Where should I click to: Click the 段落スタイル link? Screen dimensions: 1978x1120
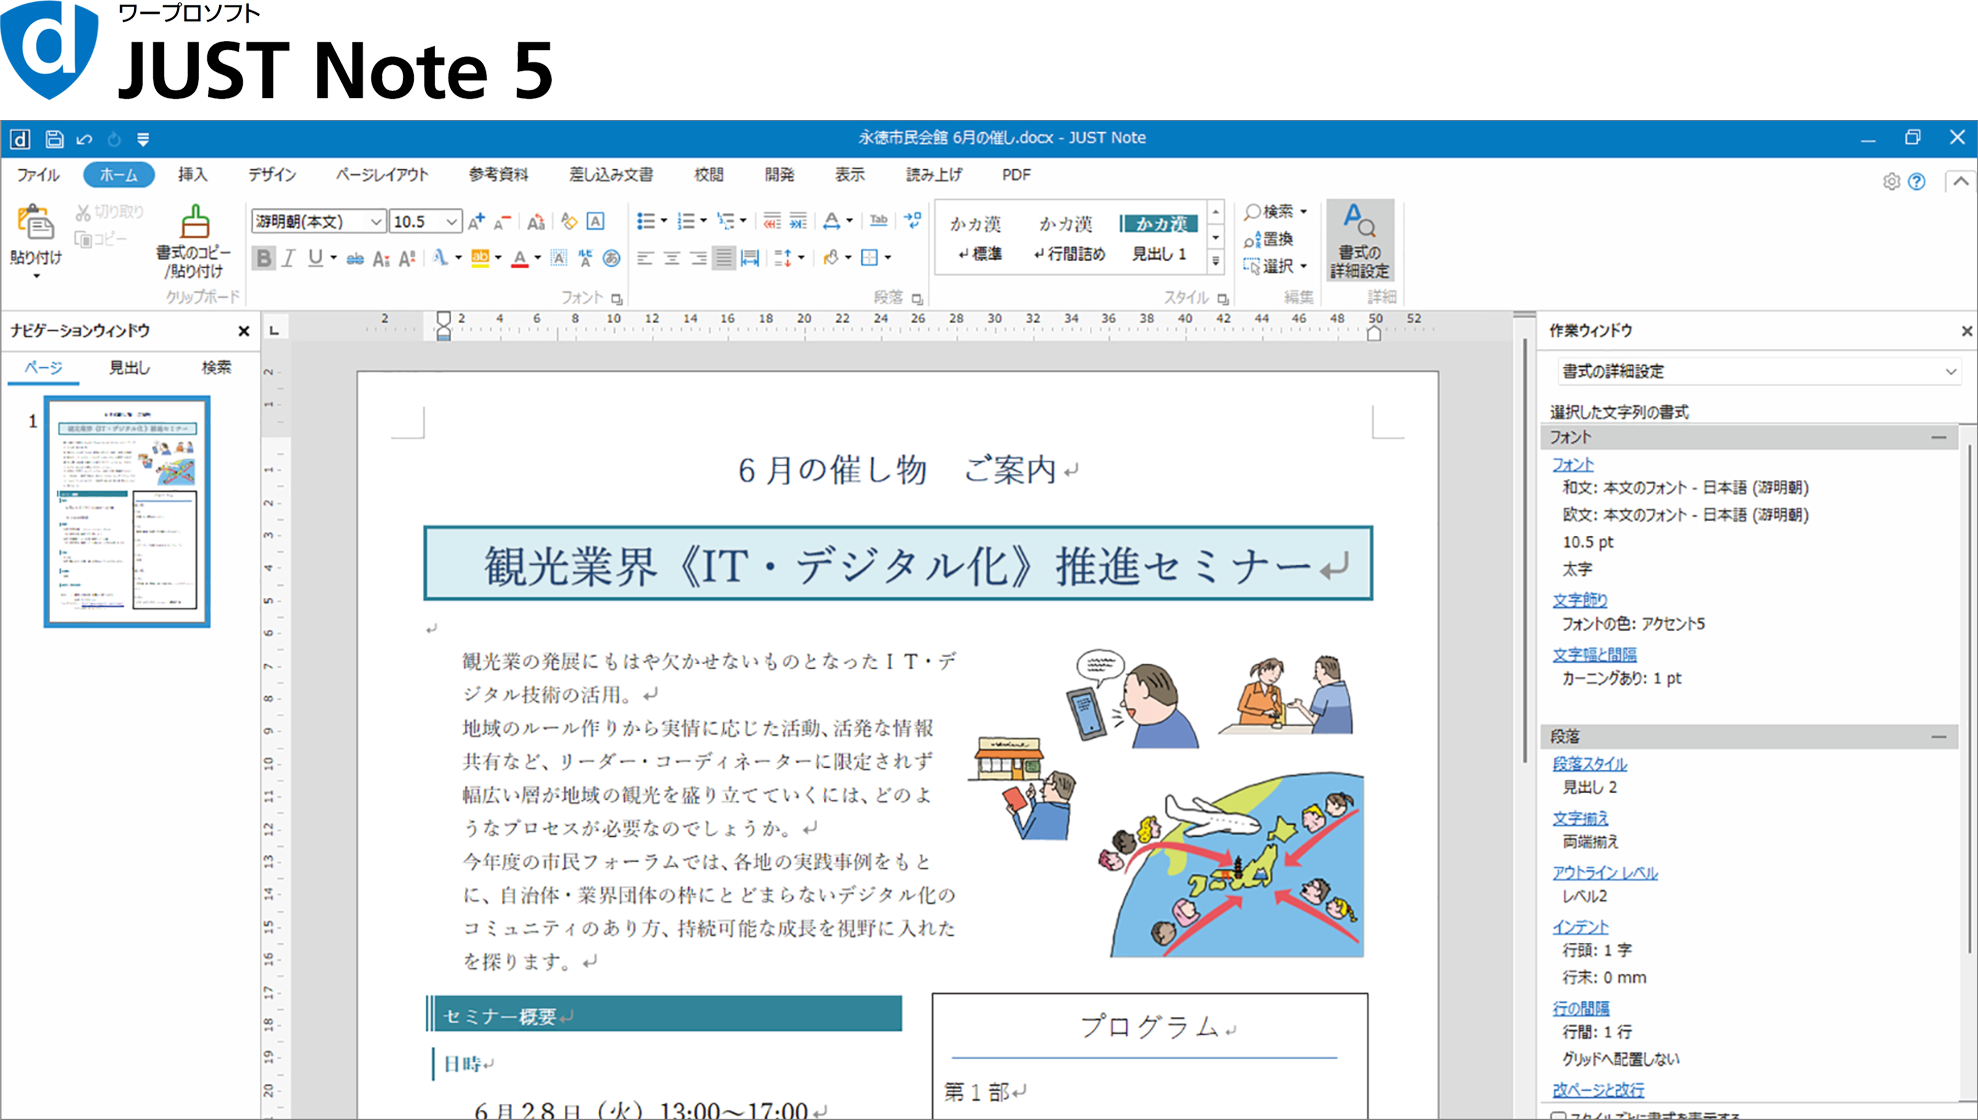click(x=1589, y=764)
